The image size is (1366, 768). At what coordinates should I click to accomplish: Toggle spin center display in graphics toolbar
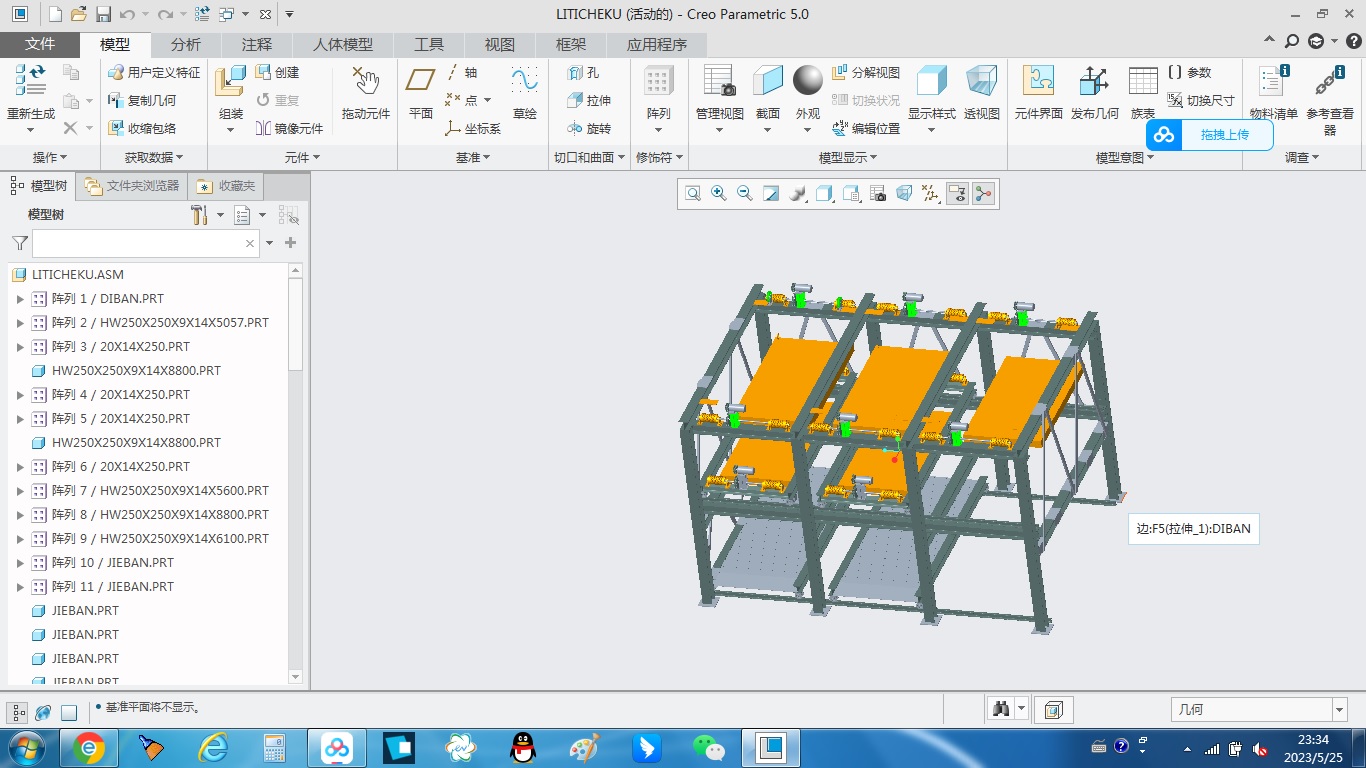984,194
